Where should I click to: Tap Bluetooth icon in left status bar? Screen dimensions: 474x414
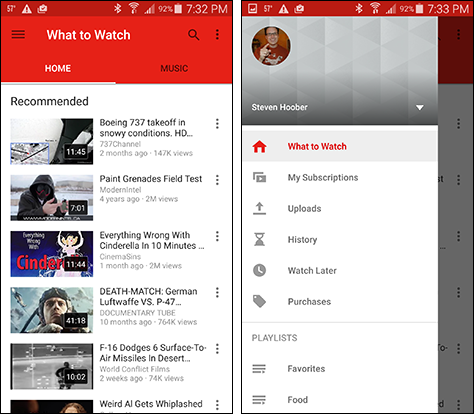coord(118,8)
